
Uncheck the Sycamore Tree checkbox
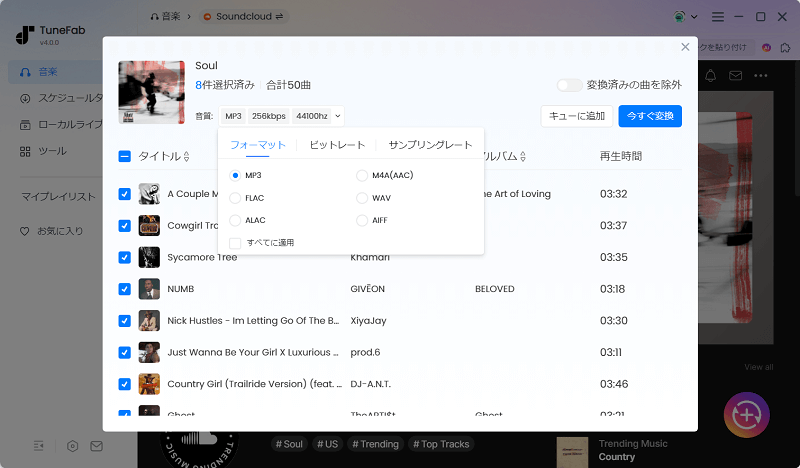click(x=124, y=257)
